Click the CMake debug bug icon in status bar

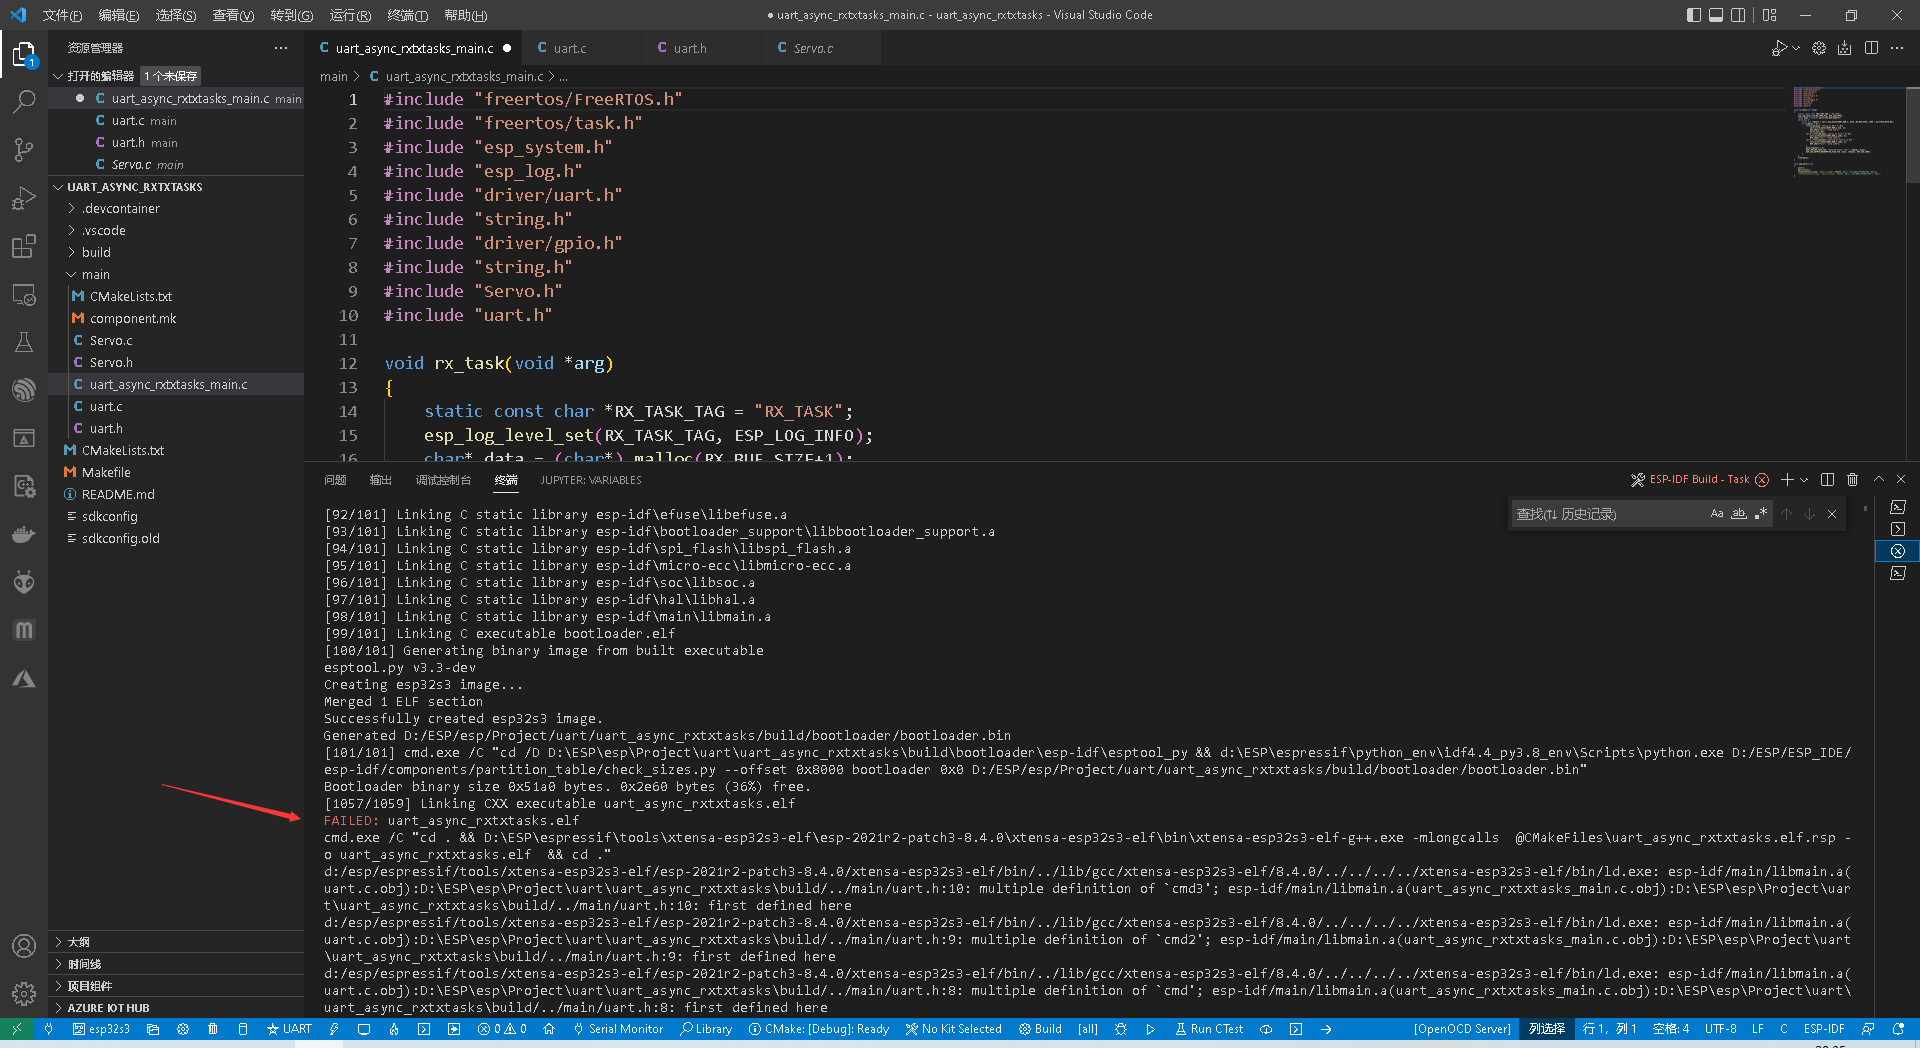pos(1120,1029)
